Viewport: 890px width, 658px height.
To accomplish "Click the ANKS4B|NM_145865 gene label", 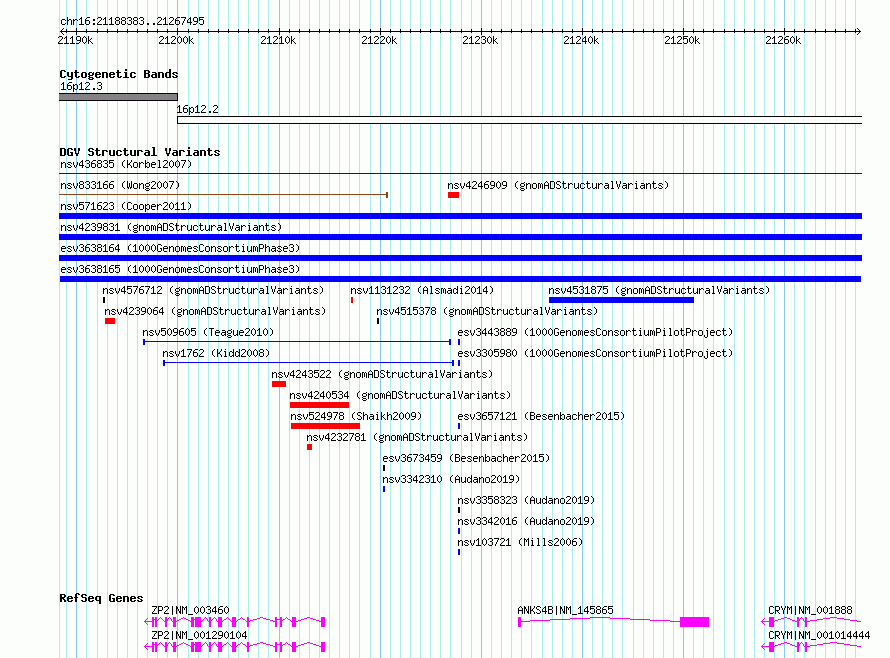I will [565, 610].
